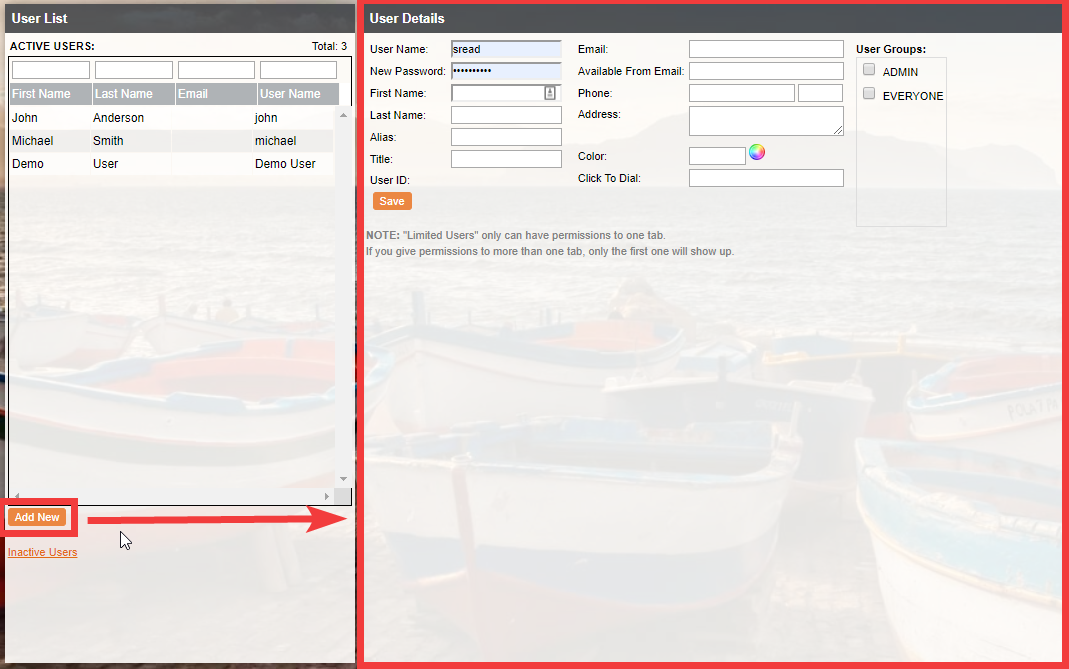The height and width of the screenshot is (669, 1069).
Task: Click the Email input in User Details
Action: (766, 49)
